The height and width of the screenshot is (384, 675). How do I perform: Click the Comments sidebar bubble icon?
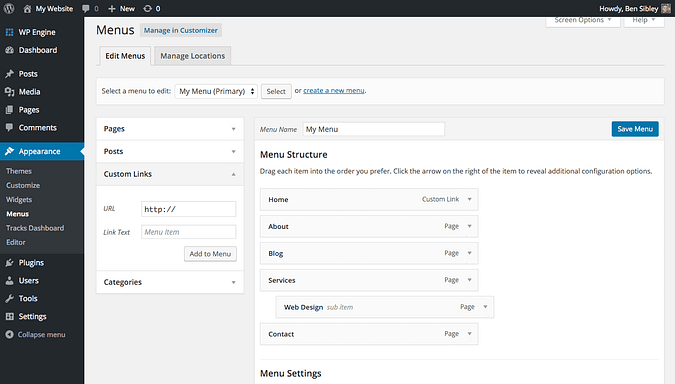(9, 127)
